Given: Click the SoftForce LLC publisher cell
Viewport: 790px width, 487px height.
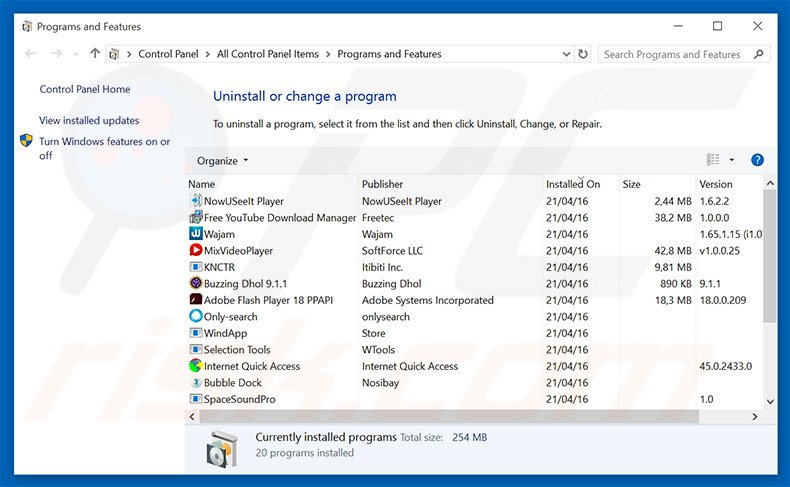Looking at the screenshot, I should (x=392, y=251).
